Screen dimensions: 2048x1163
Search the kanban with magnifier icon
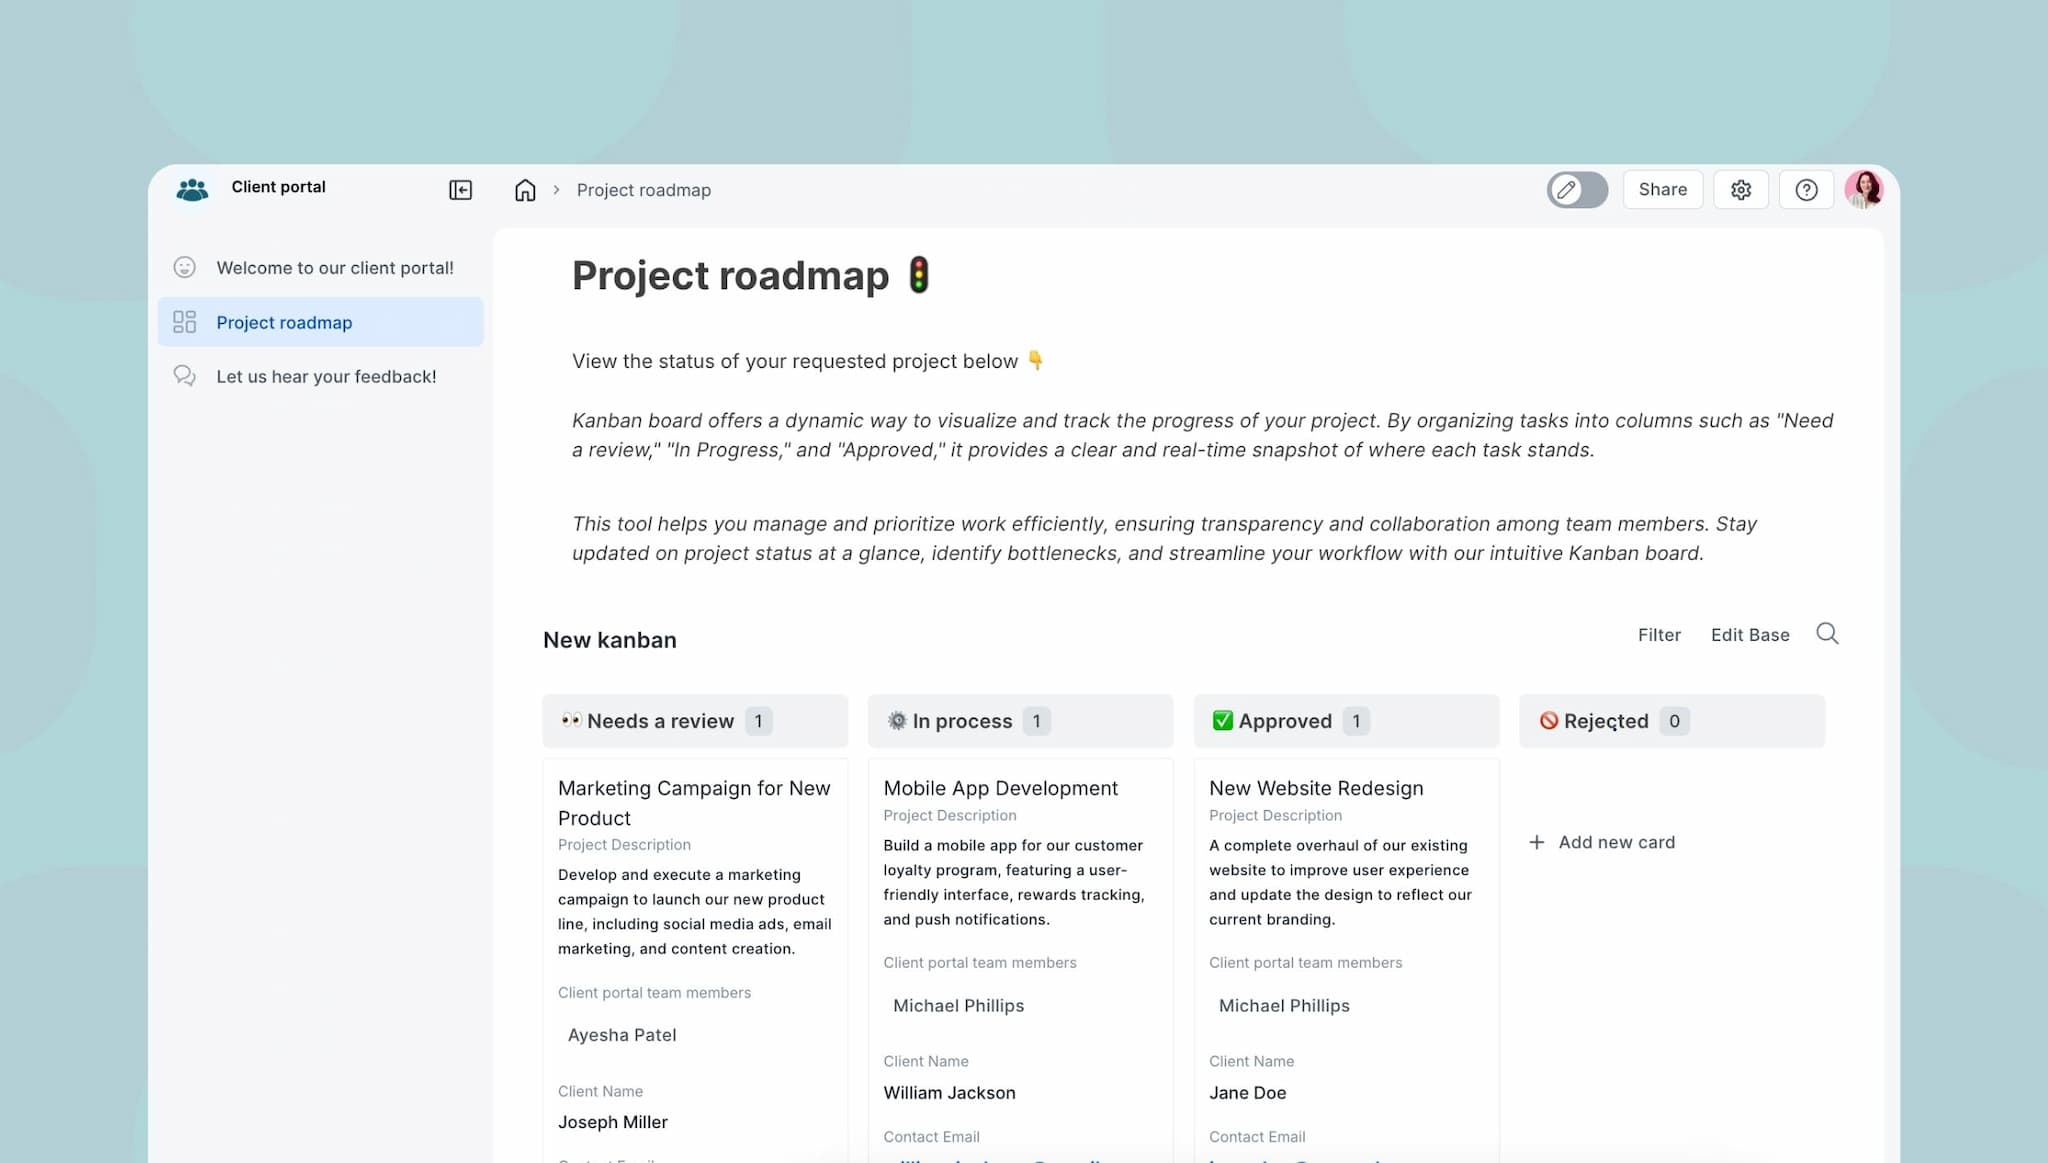[1827, 634]
